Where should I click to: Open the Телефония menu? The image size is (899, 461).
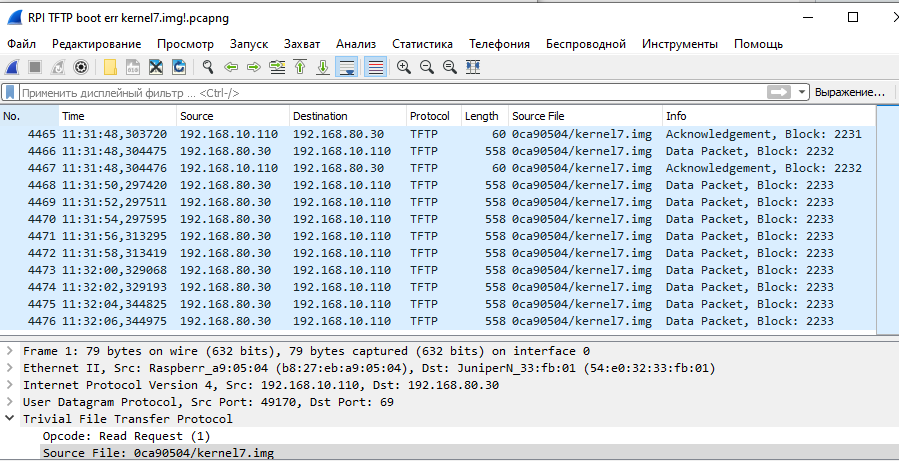pyautogui.click(x=499, y=44)
